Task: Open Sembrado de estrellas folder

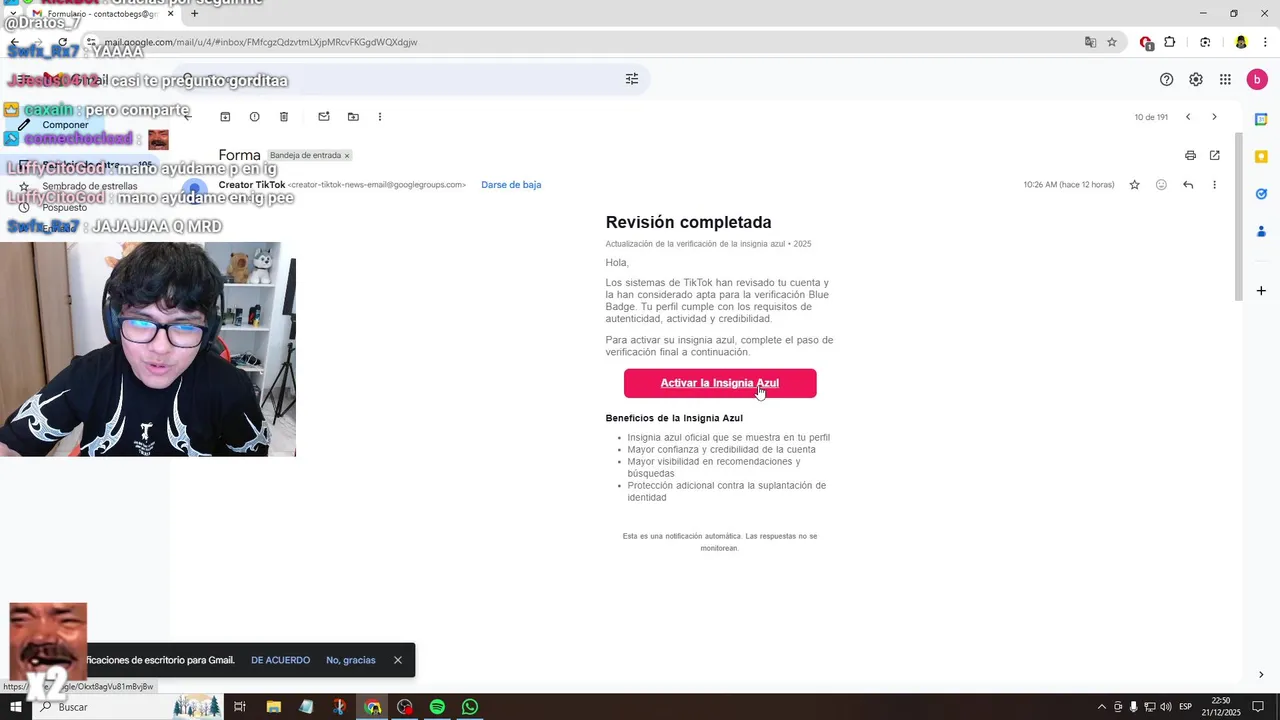Action: 90,186
